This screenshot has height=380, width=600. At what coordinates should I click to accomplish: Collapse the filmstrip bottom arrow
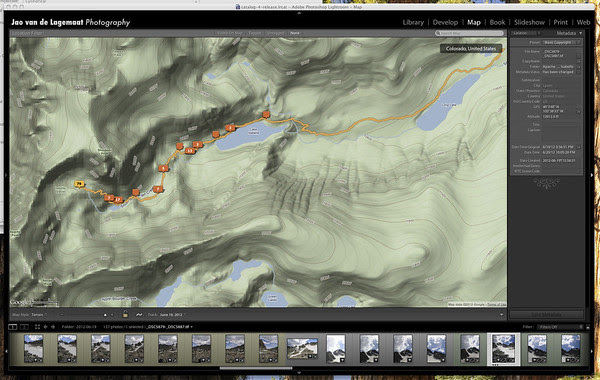pyautogui.click(x=299, y=372)
